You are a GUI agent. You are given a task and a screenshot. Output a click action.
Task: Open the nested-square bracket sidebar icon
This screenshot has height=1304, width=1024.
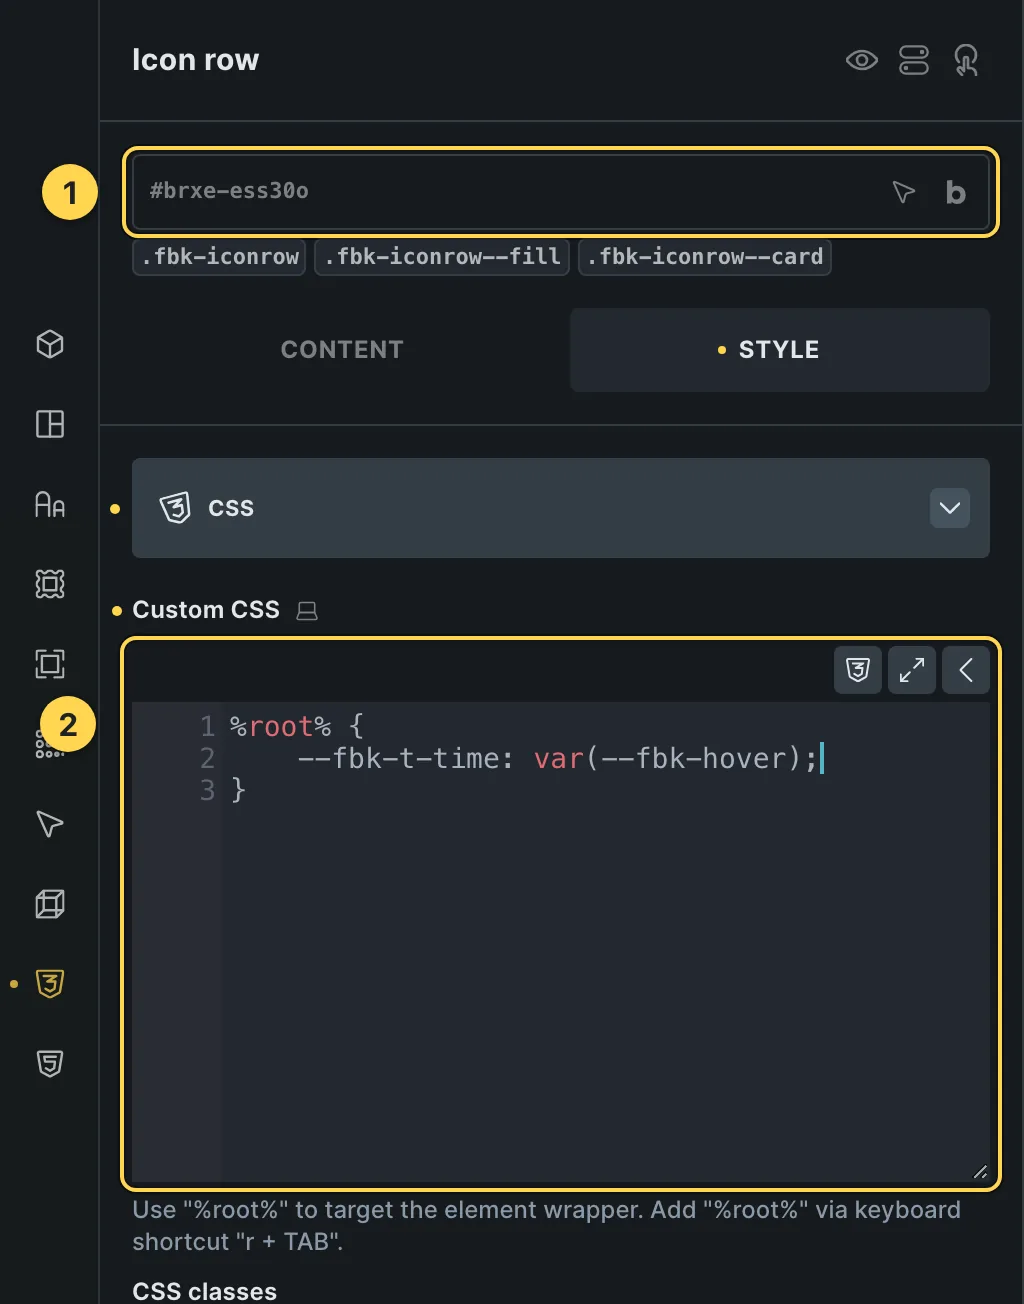click(50, 664)
